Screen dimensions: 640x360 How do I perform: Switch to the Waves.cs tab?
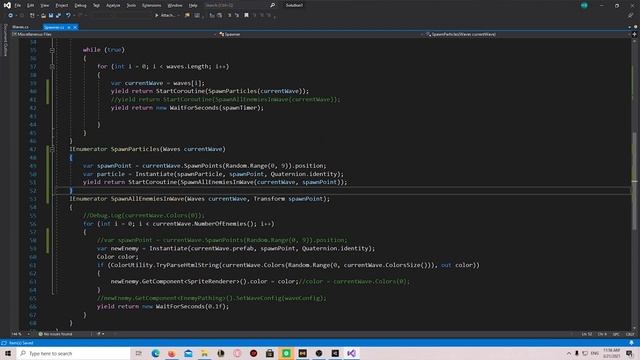click(x=20, y=27)
